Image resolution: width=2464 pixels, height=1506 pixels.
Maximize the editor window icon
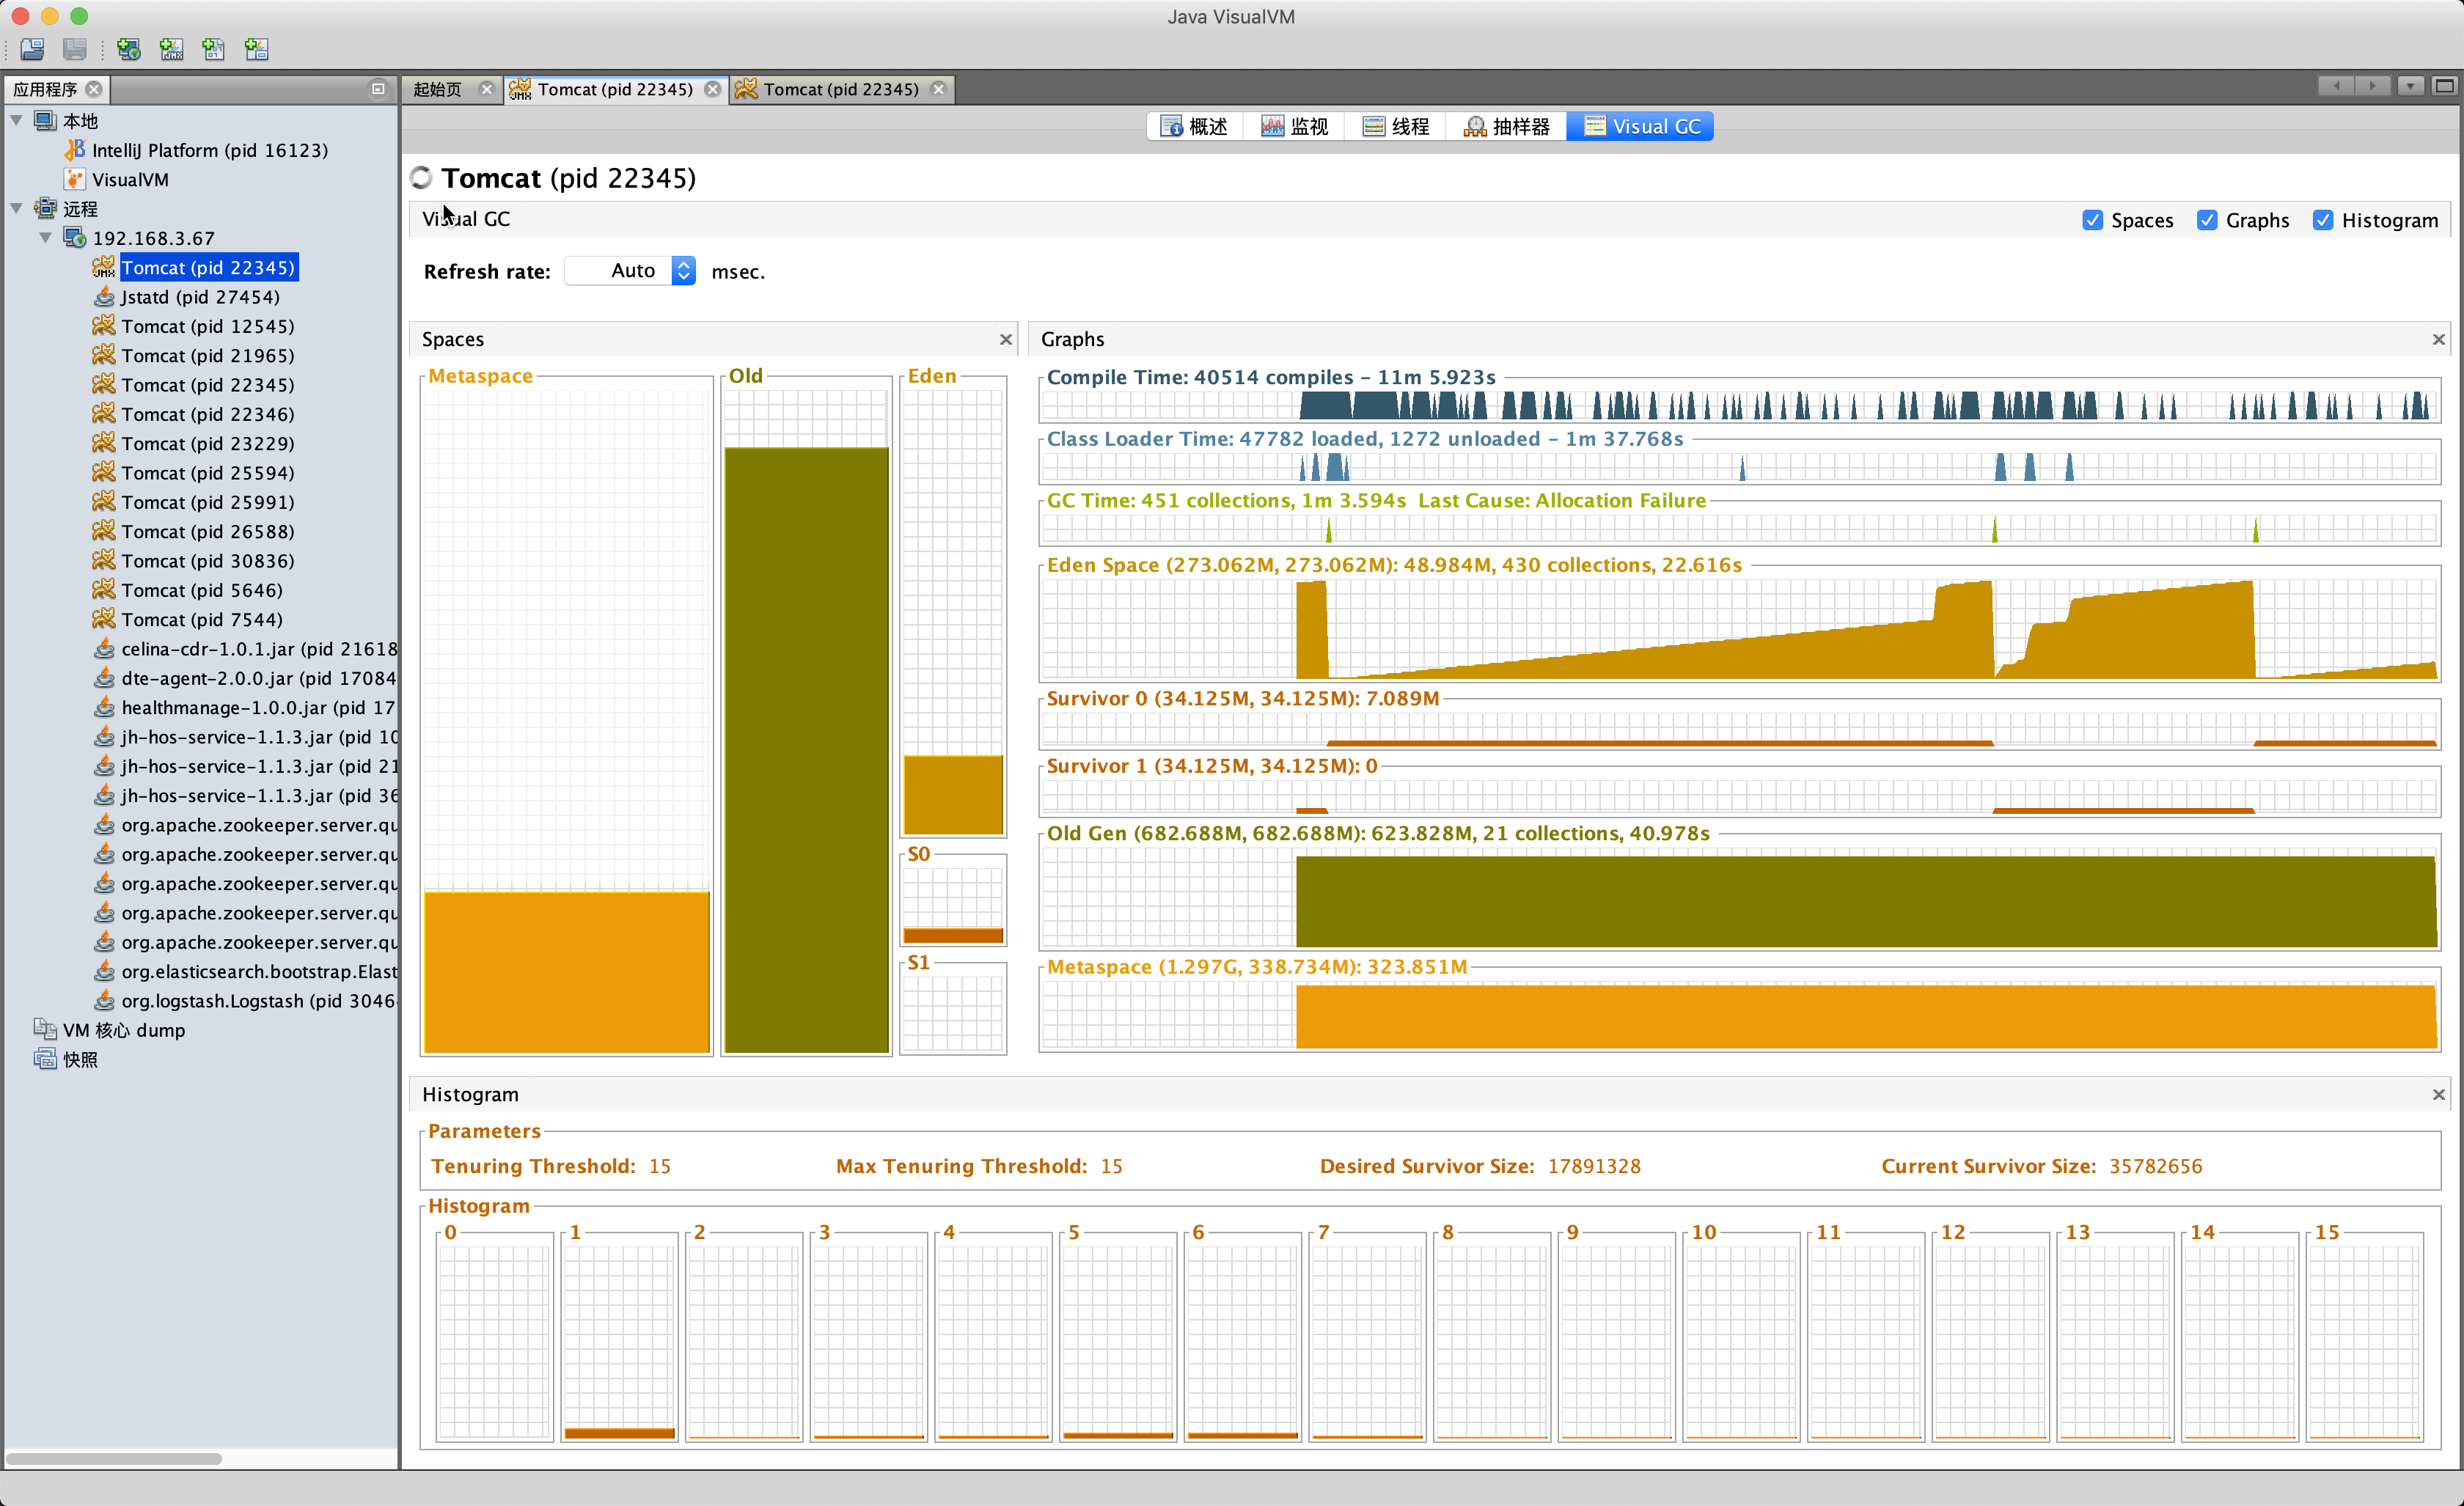pos(2444,86)
